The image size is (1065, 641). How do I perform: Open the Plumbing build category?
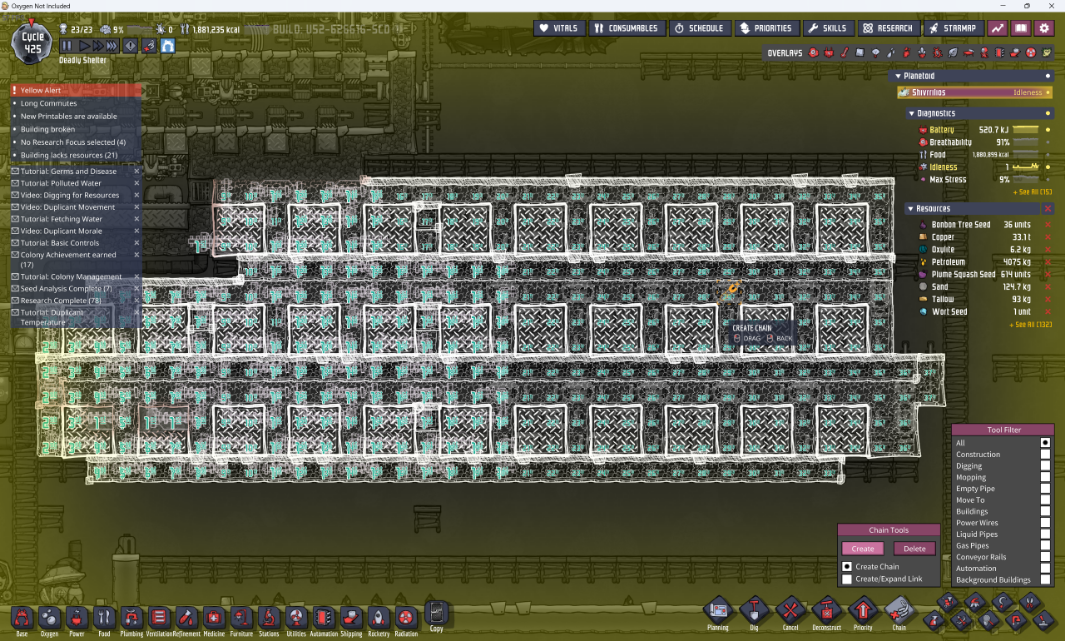coord(131,620)
